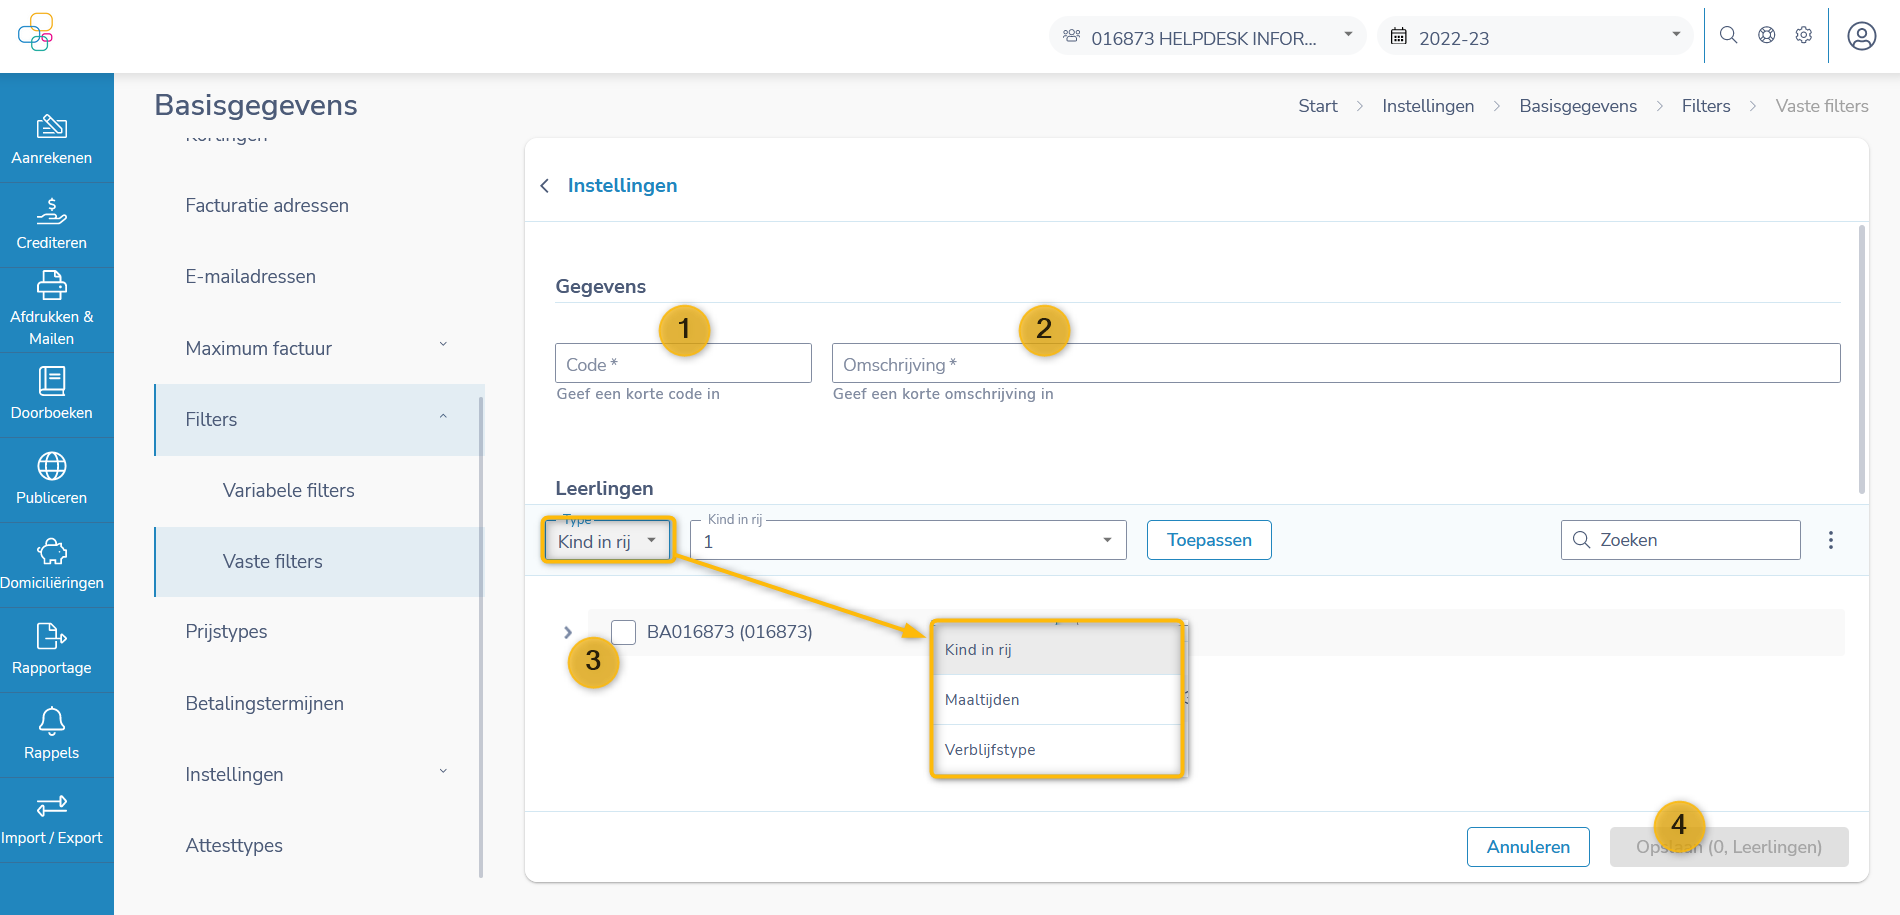Open the Publiceren sidebar section
Viewport: 1900px width, 915px height.
pos(52,480)
